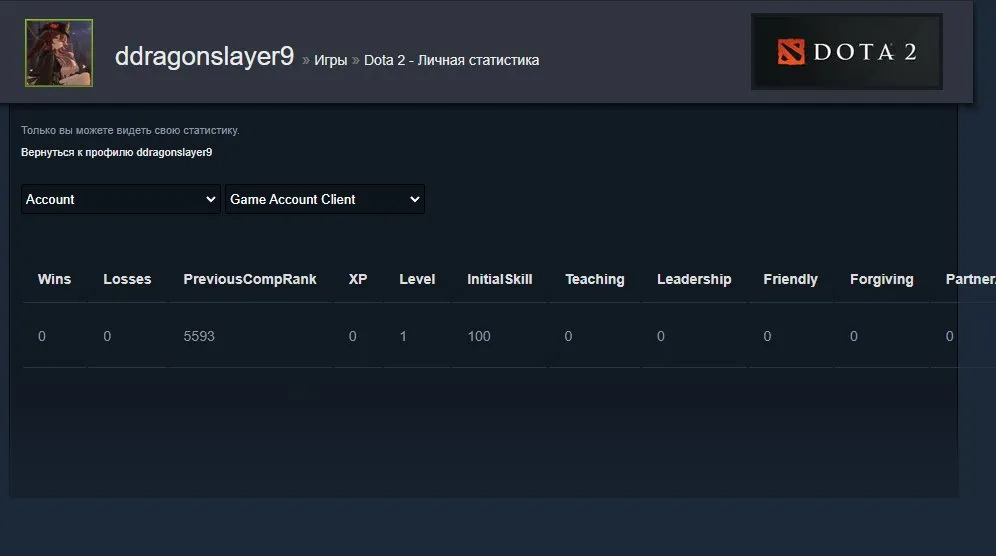Select the PreviousCompRank column header
This screenshot has width=996, height=556.
point(250,280)
